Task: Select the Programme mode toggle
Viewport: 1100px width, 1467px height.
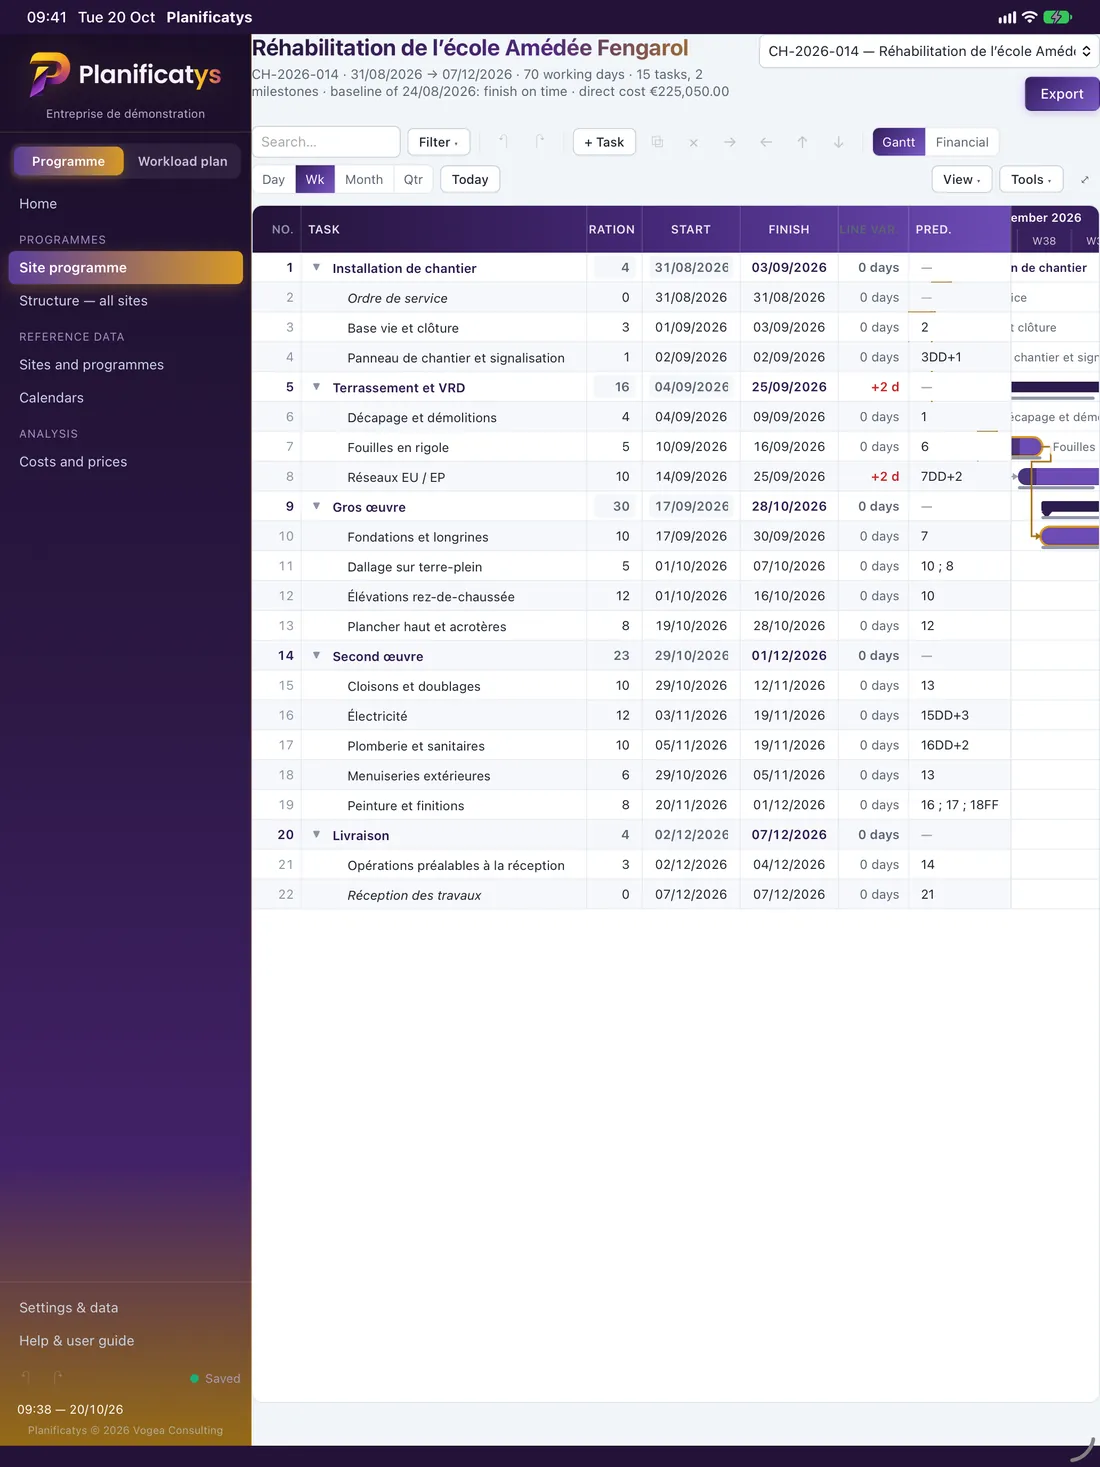Action: point(68,161)
